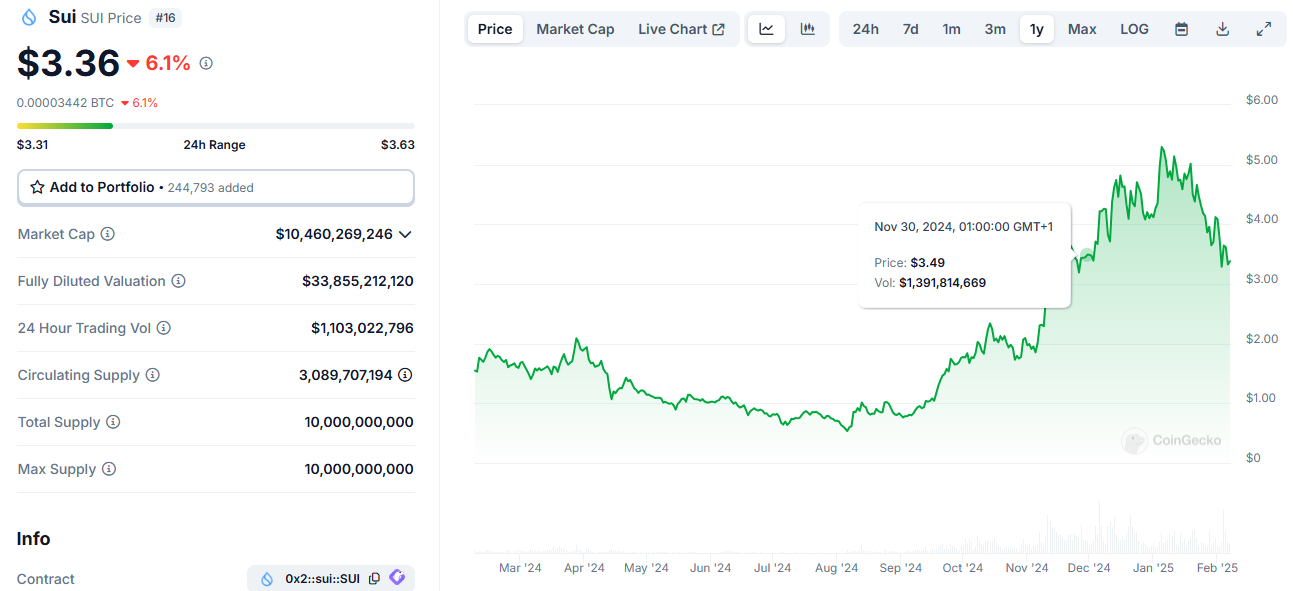
Task: Open price change info icon beside 6.1%
Action: click(206, 63)
